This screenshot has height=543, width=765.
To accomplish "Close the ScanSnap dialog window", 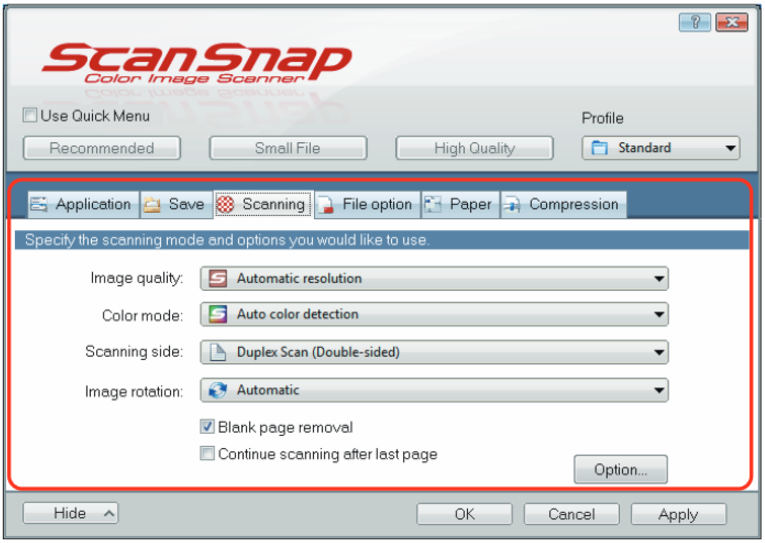I will tap(732, 22).
